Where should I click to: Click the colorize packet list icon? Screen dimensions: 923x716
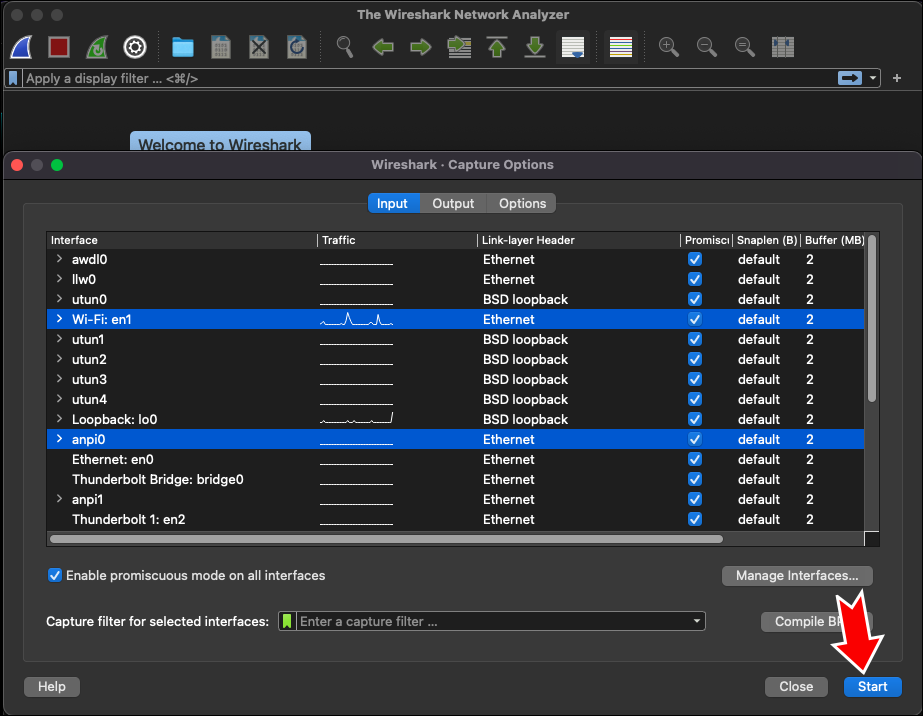pyautogui.click(x=621, y=47)
